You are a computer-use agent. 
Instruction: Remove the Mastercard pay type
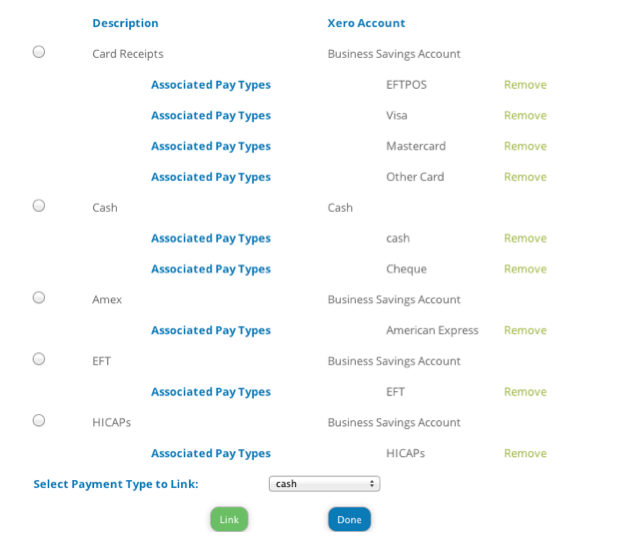click(x=525, y=146)
